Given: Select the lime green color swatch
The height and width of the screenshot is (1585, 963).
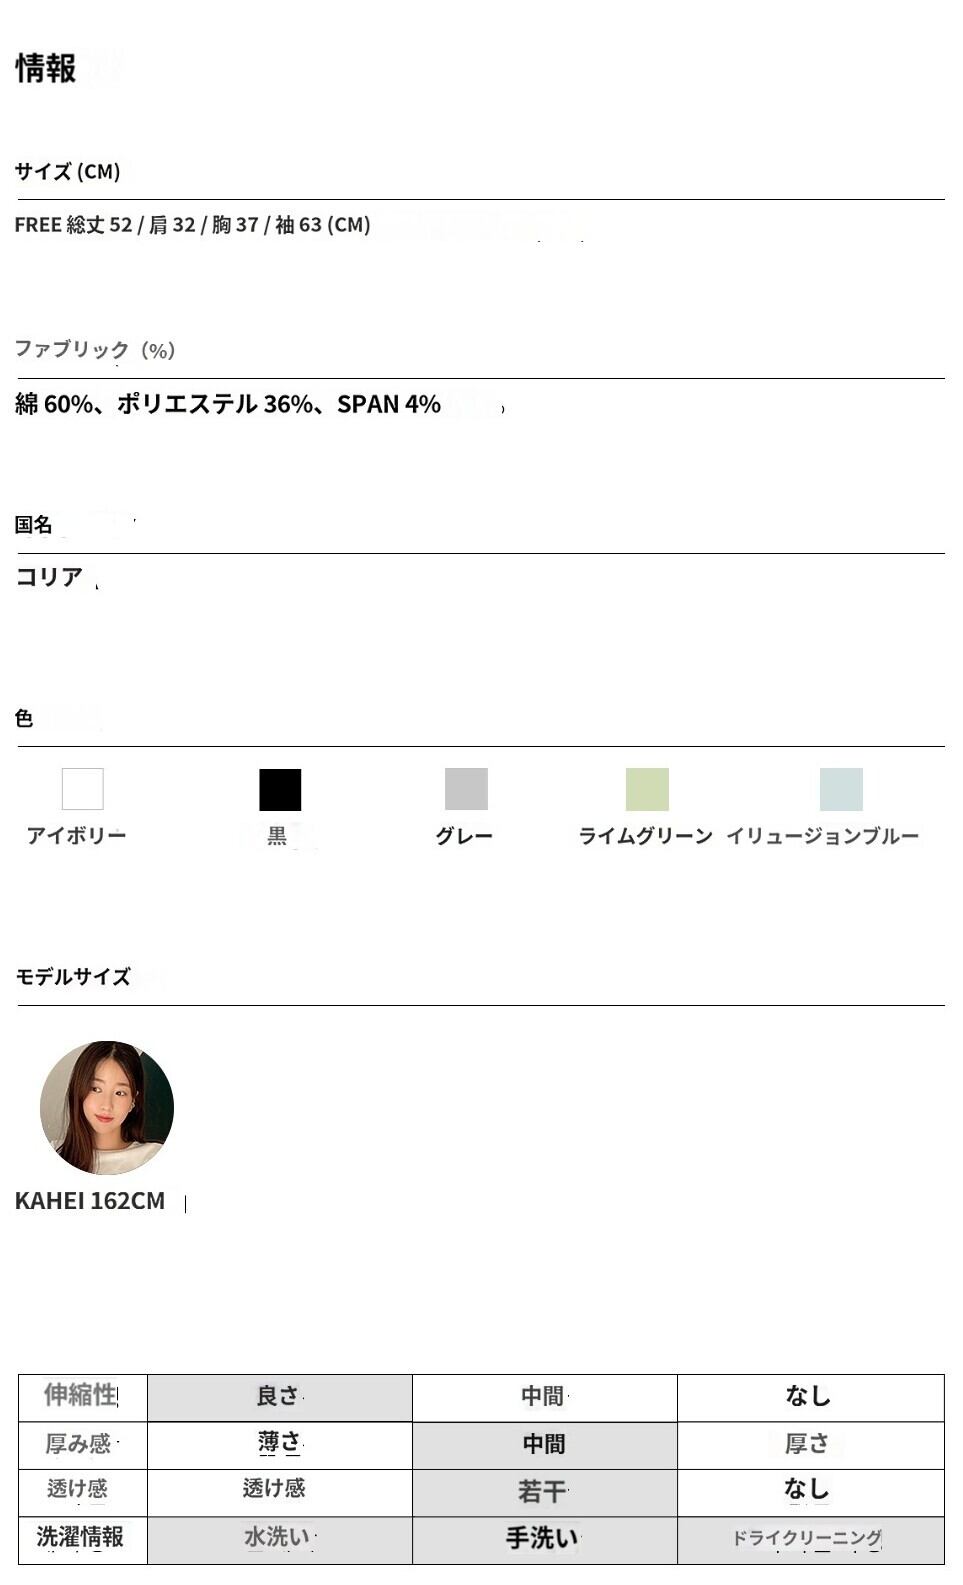Looking at the screenshot, I should [647, 789].
